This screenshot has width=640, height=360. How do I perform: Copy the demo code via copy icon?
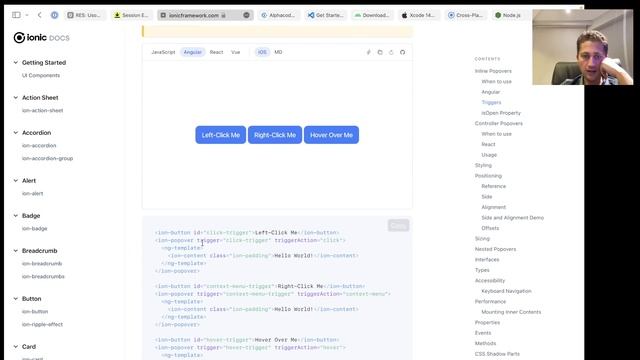click(380, 52)
